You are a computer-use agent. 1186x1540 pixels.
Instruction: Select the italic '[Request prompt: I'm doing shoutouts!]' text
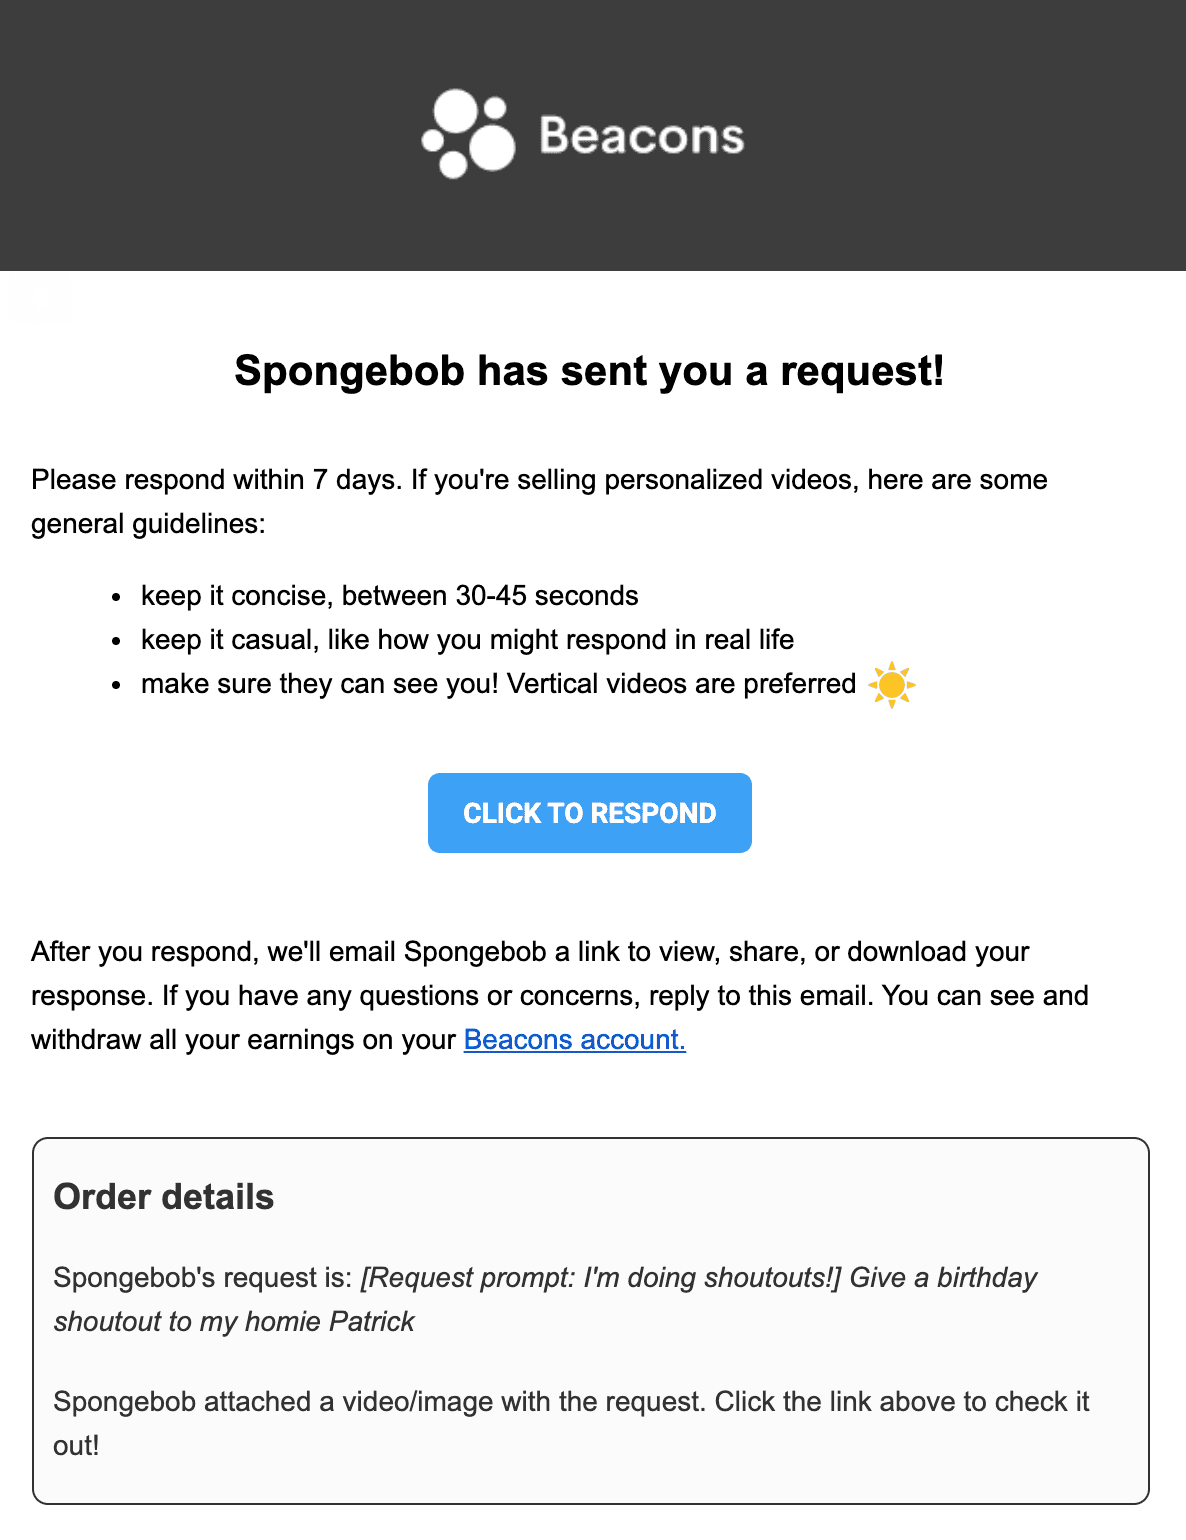[600, 1278]
